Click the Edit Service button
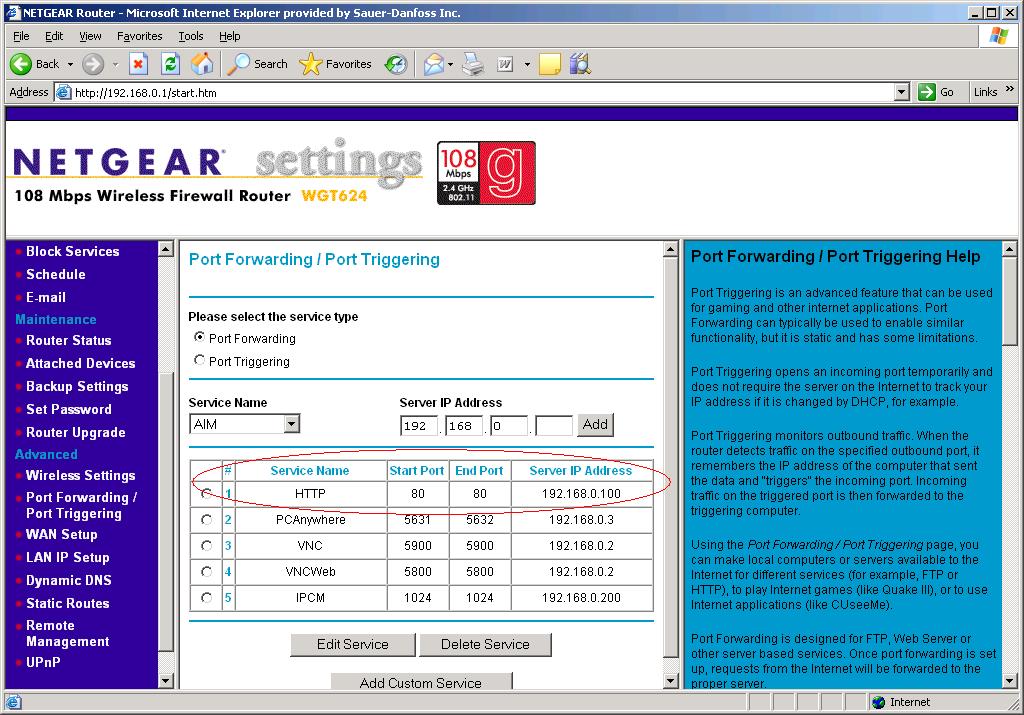This screenshot has width=1024, height=715. 353,644
